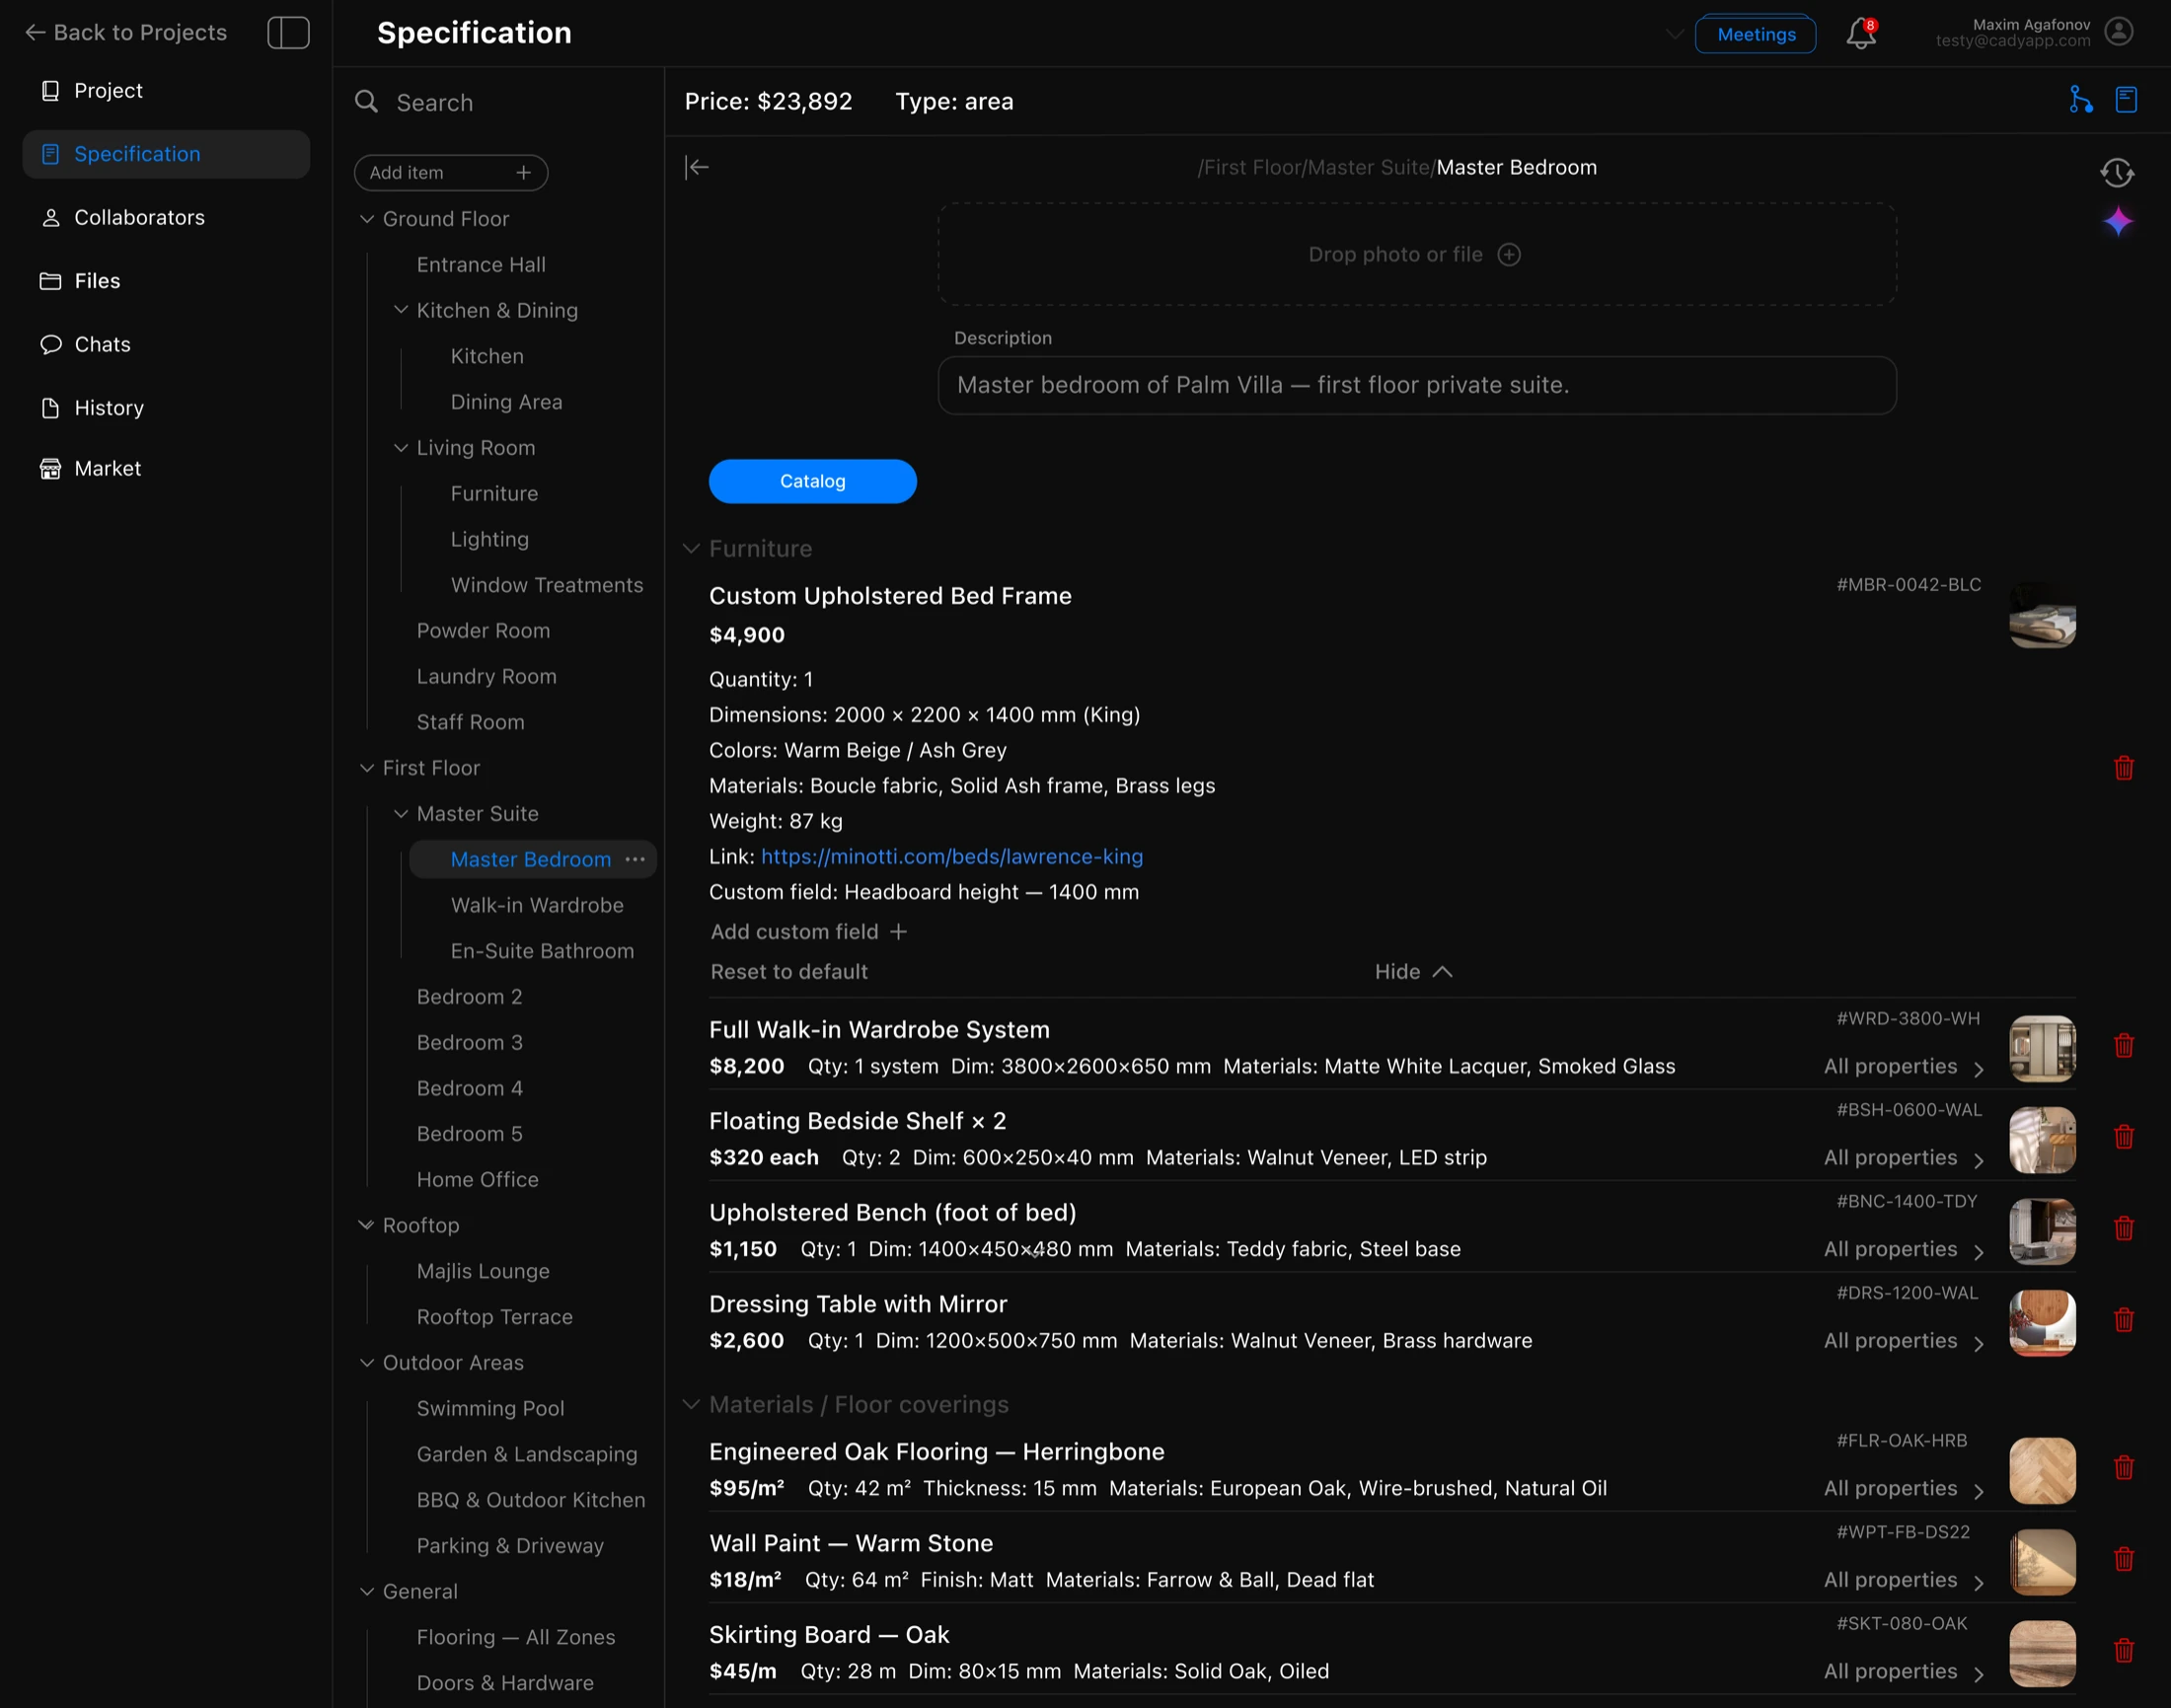The width and height of the screenshot is (2171, 1708).
Task: Collapse First Floor tree node
Action: [x=367, y=768]
